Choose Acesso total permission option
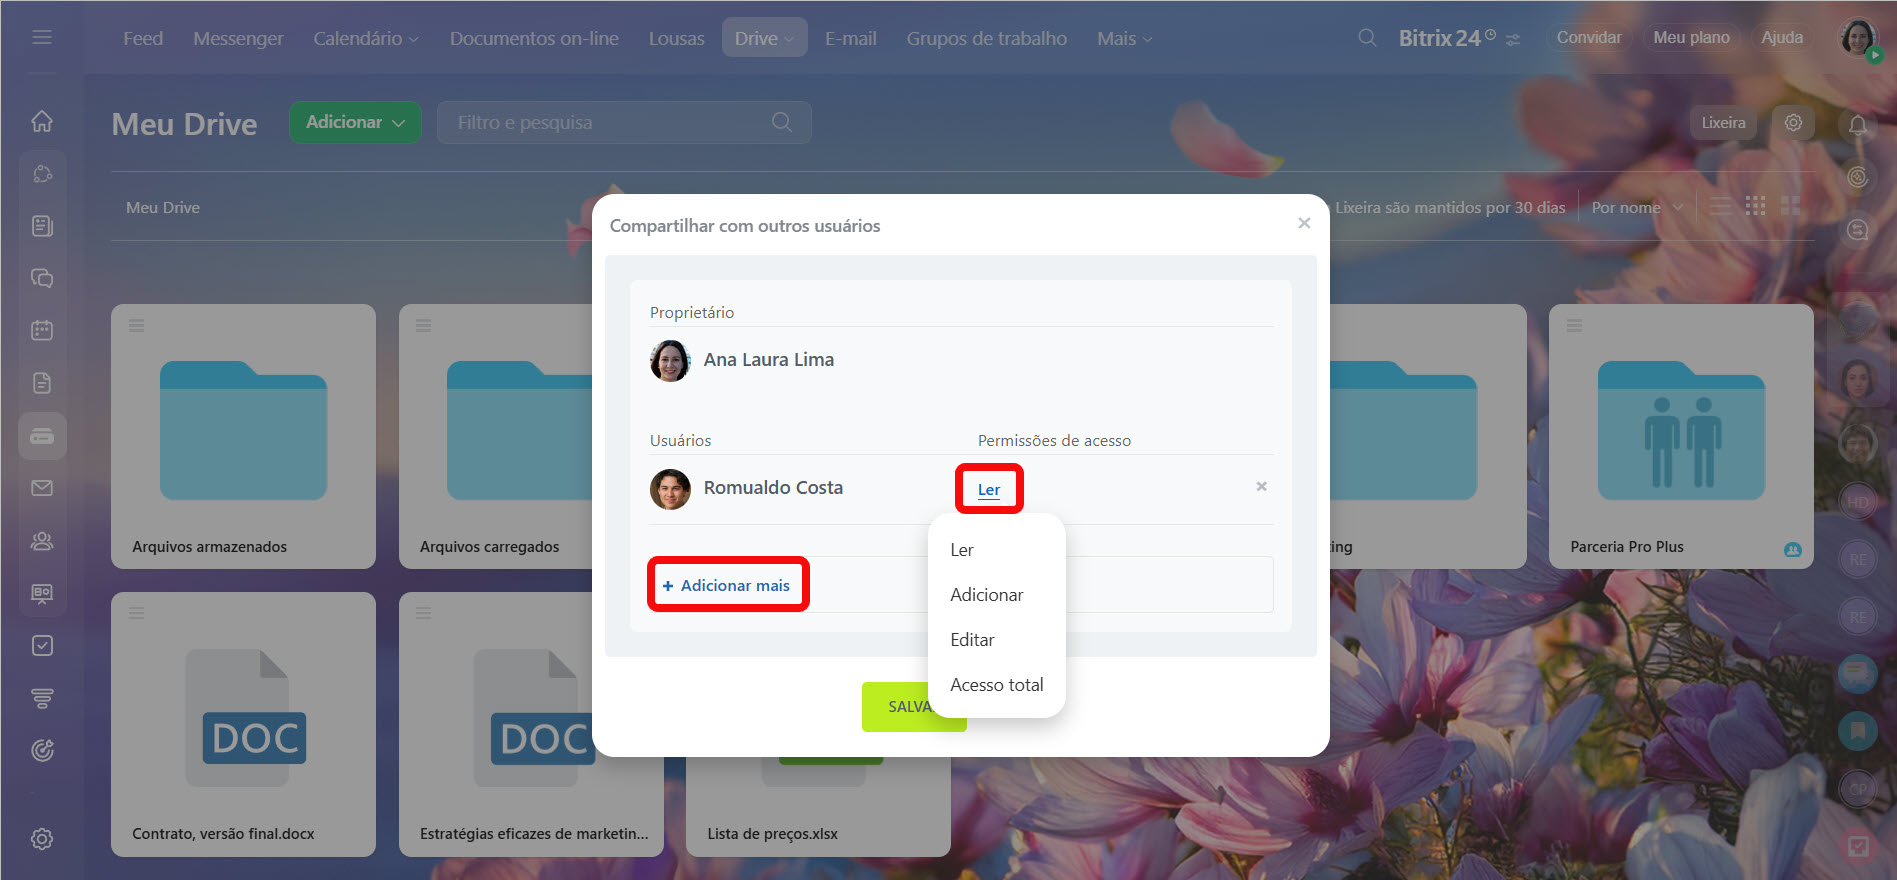 [996, 685]
